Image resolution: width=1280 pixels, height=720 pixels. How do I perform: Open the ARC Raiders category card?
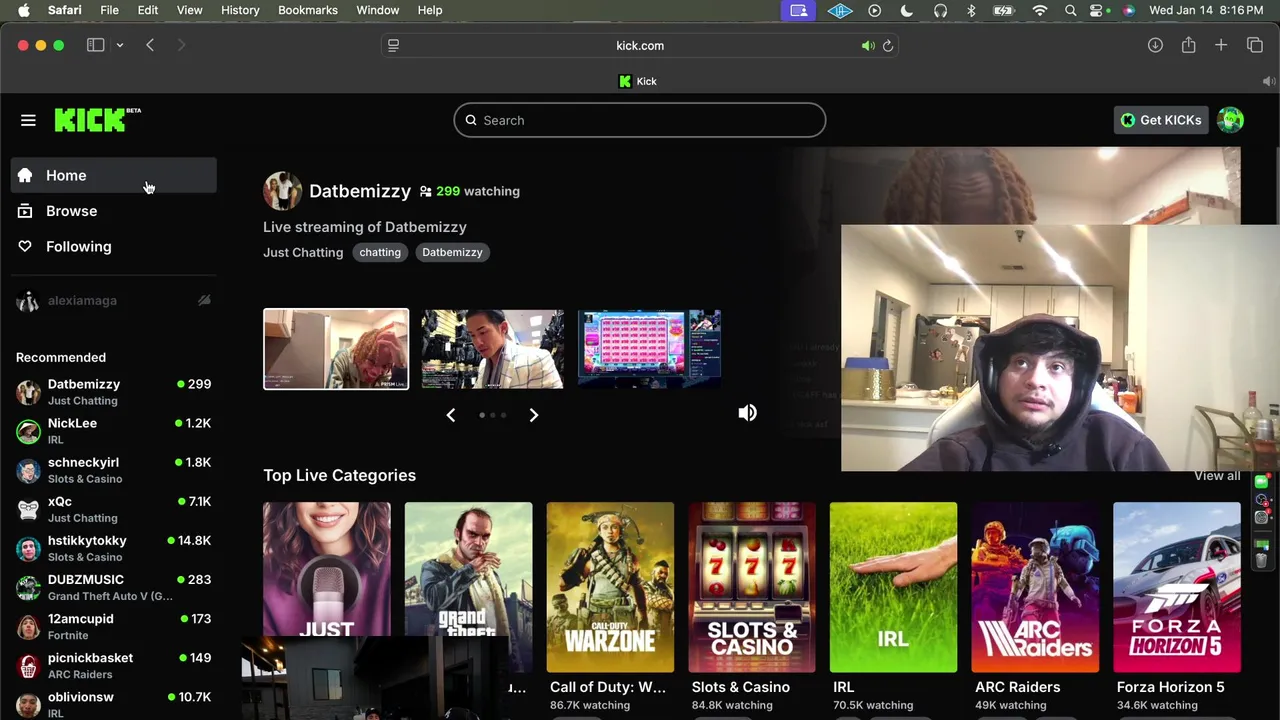[1035, 586]
